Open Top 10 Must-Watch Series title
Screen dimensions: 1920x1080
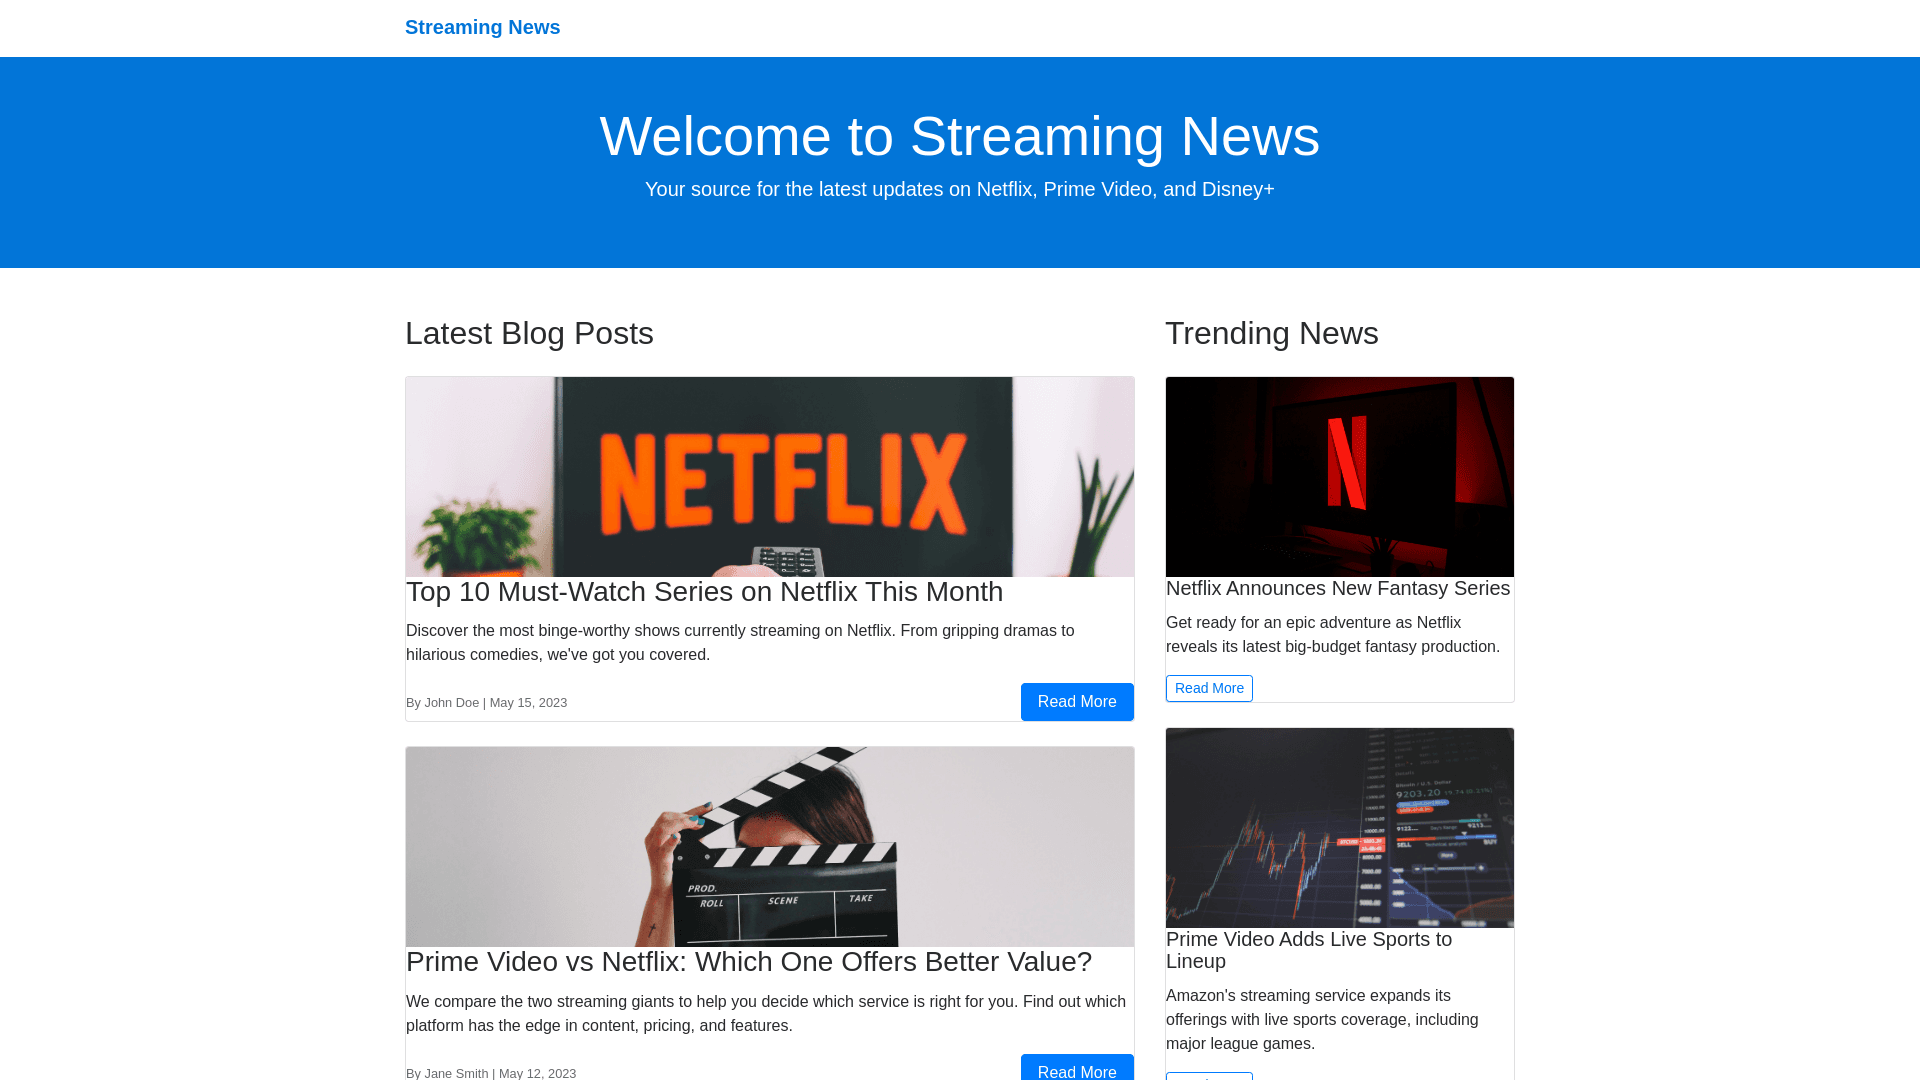(x=704, y=592)
